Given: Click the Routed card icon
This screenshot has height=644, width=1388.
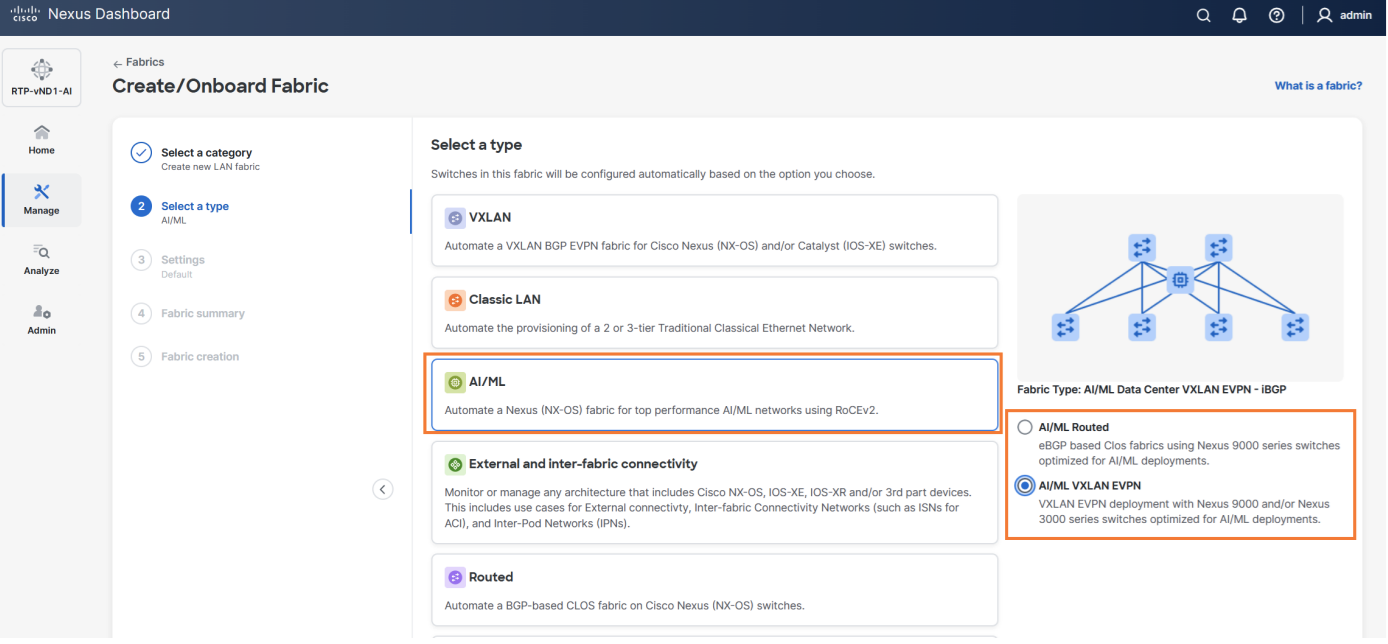Looking at the screenshot, I should pos(455,577).
